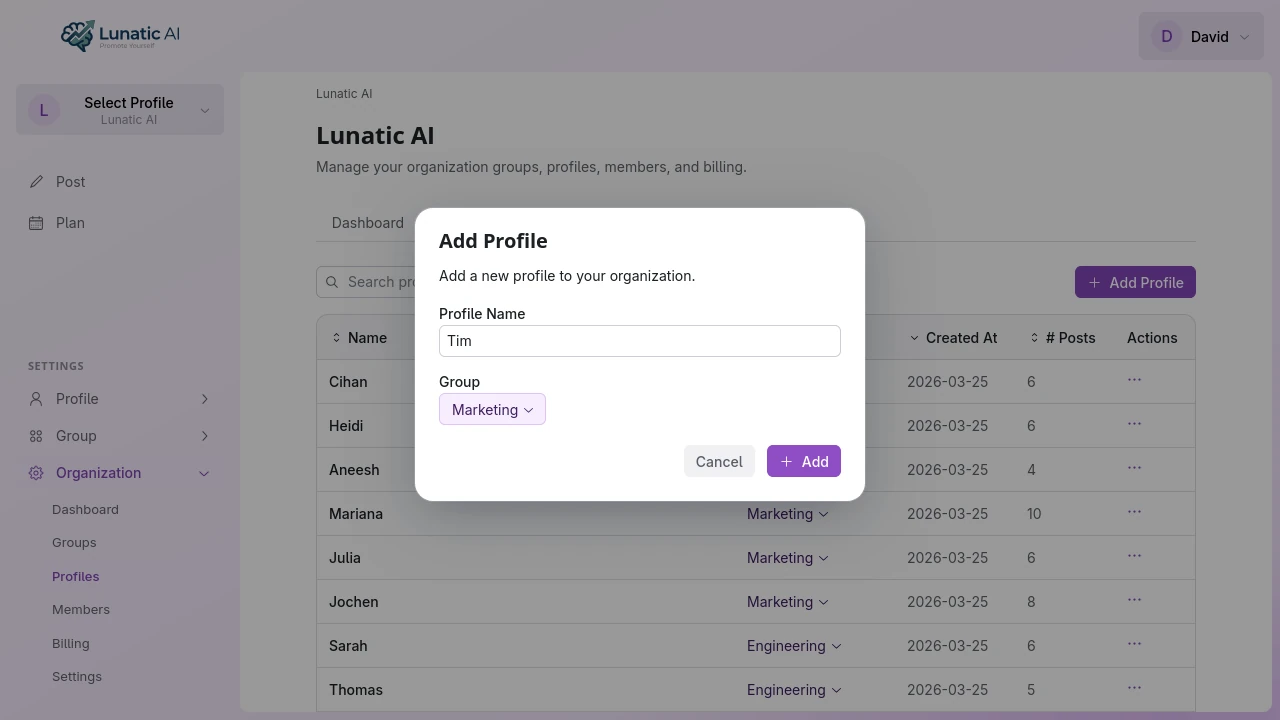Viewport: 1280px width, 720px height.
Task: Change Julia's Marketing group dropdown
Action: (788, 557)
